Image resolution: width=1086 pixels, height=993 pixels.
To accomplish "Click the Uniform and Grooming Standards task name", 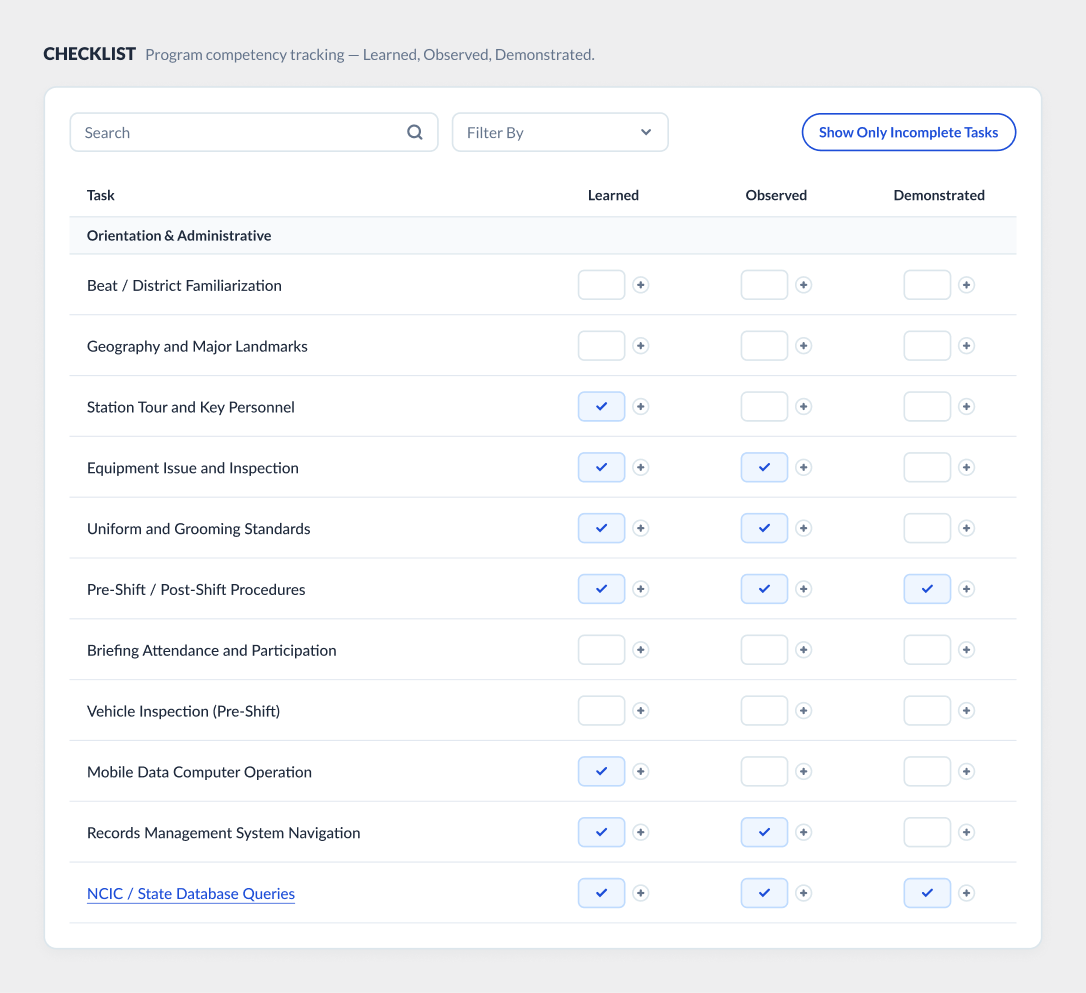I will 198,529.
